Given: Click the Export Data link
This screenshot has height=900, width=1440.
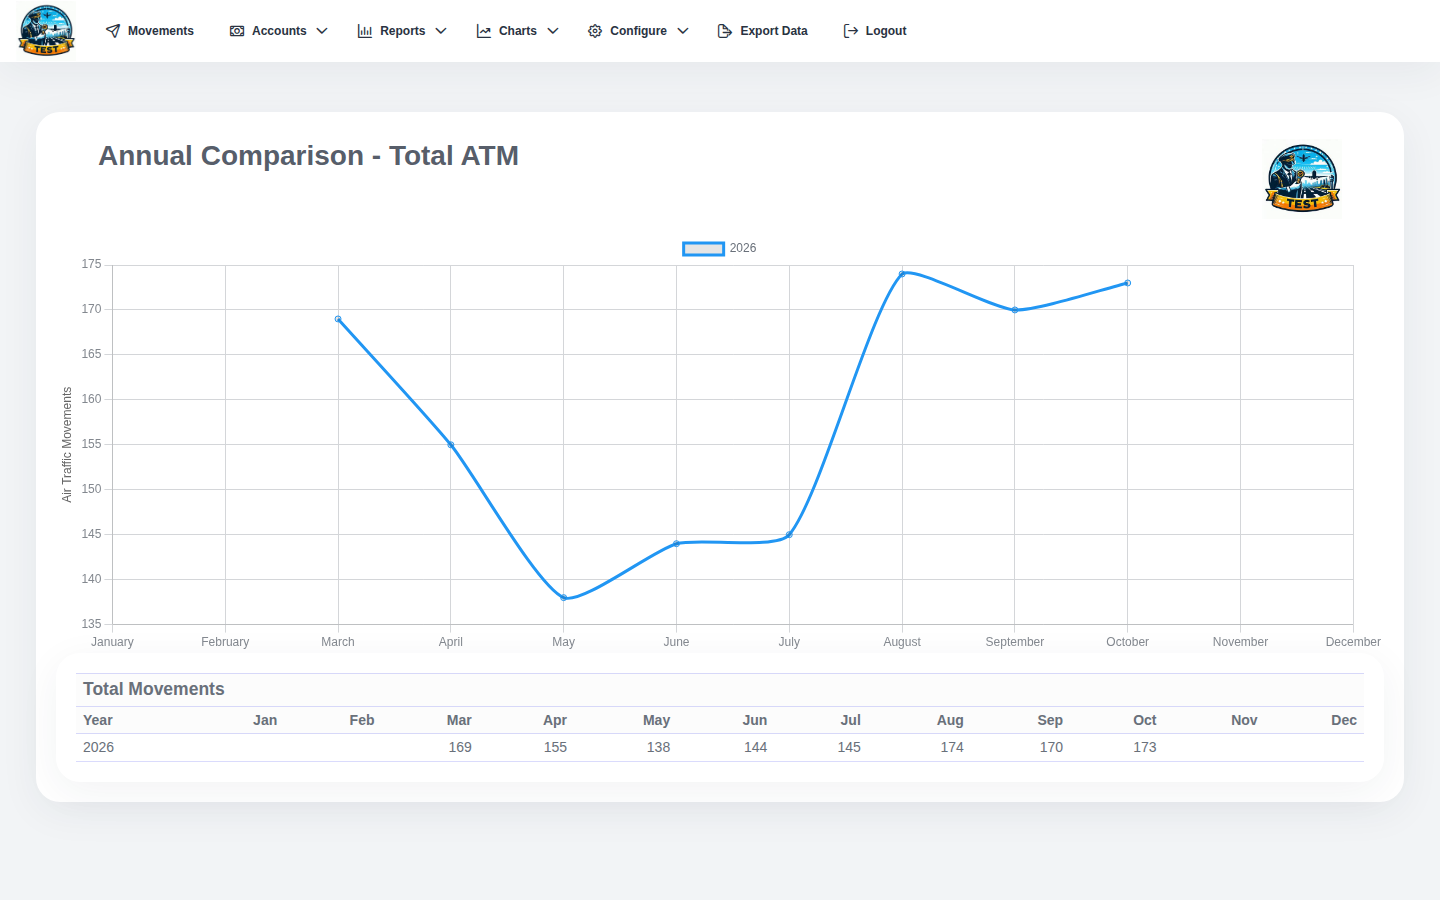Looking at the screenshot, I should (x=763, y=31).
